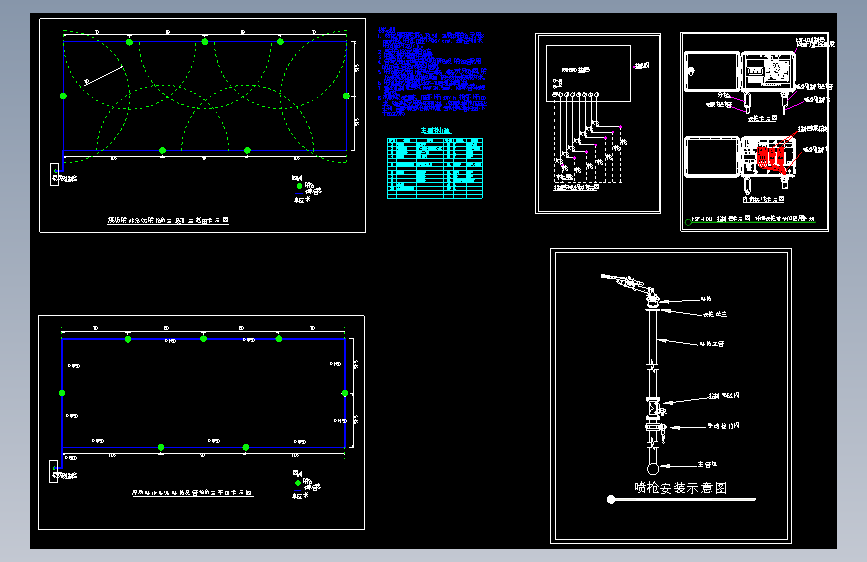Select the solenoid valve body on the riser
867x562 pixels.
[x=654, y=407]
